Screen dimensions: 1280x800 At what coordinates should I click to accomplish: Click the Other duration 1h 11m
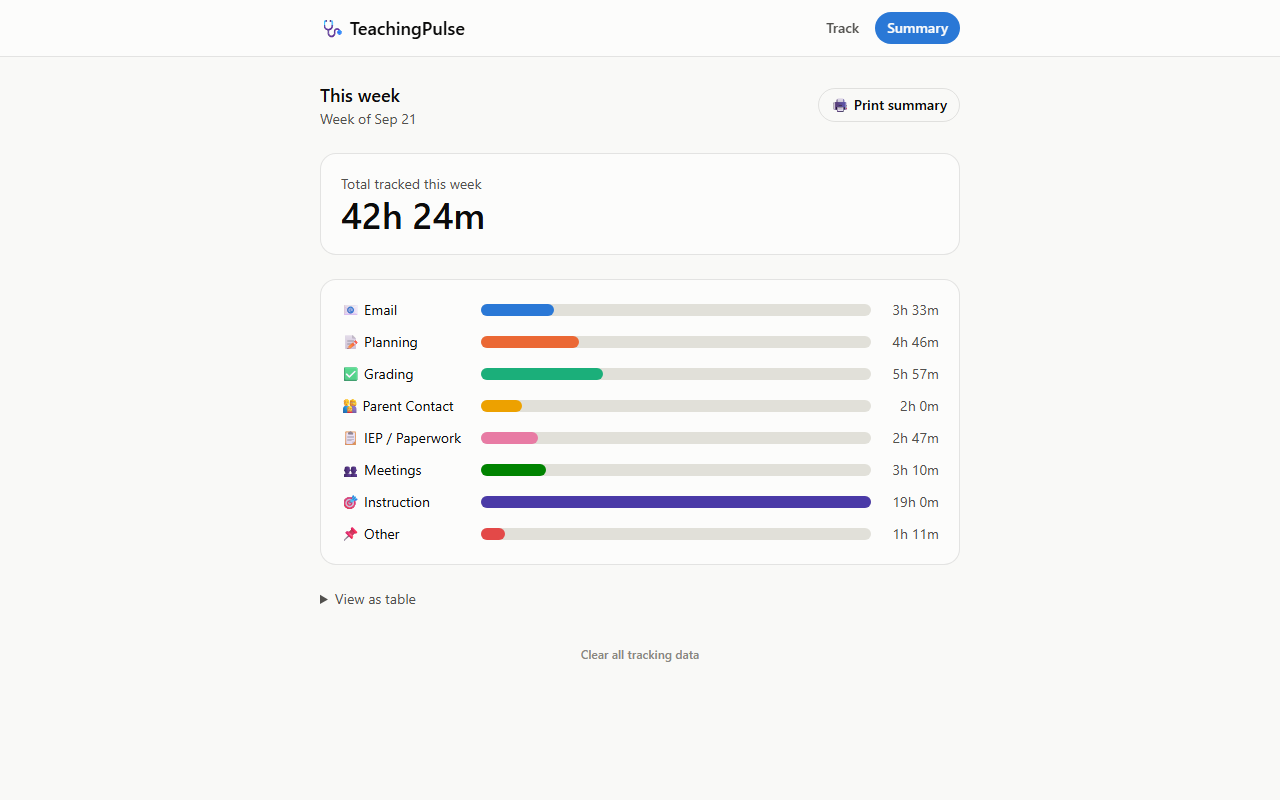(916, 534)
